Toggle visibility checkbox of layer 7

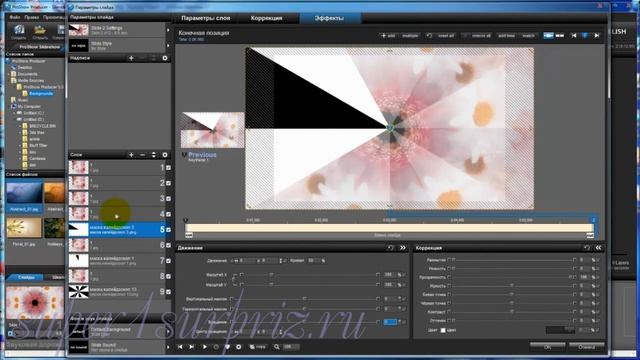point(168,261)
